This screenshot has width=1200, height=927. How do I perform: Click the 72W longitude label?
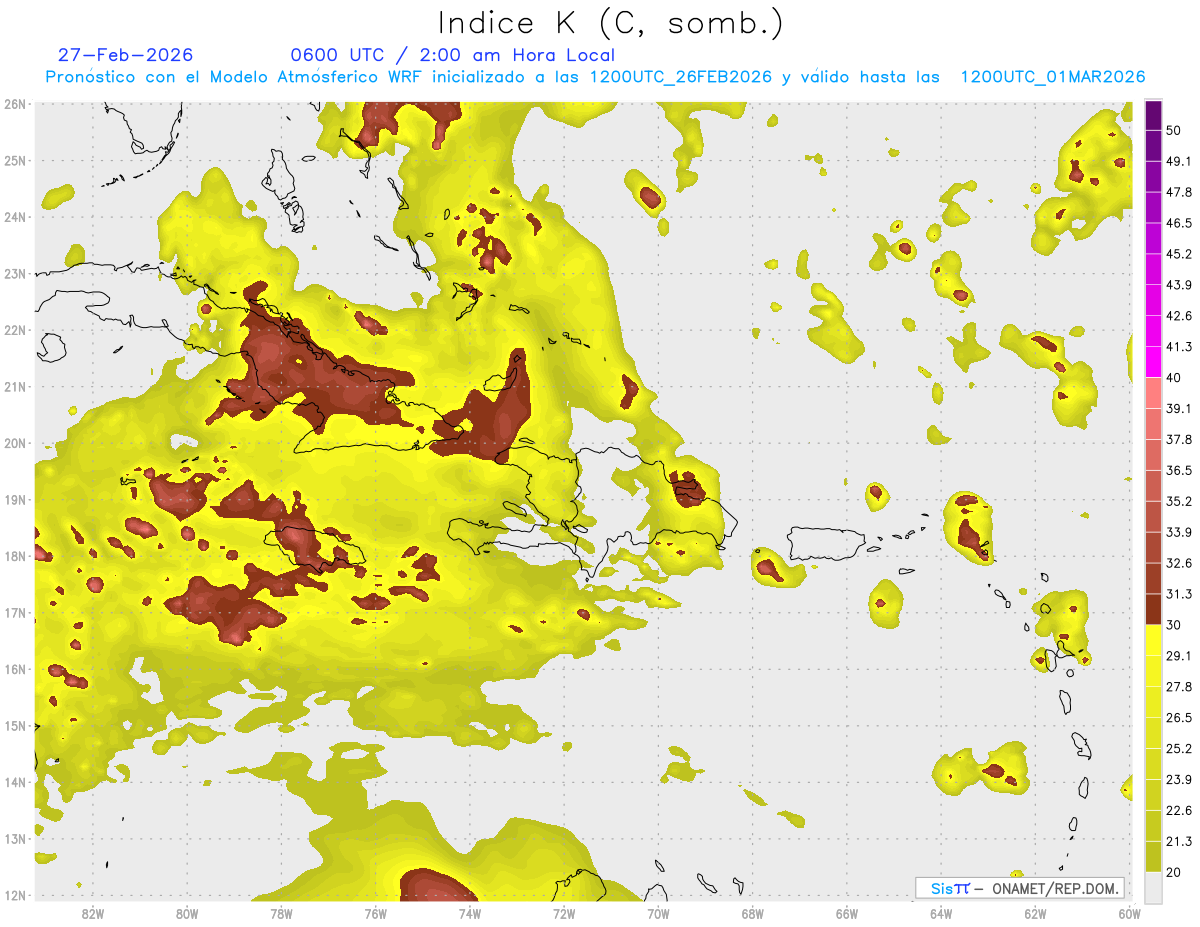tap(564, 913)
